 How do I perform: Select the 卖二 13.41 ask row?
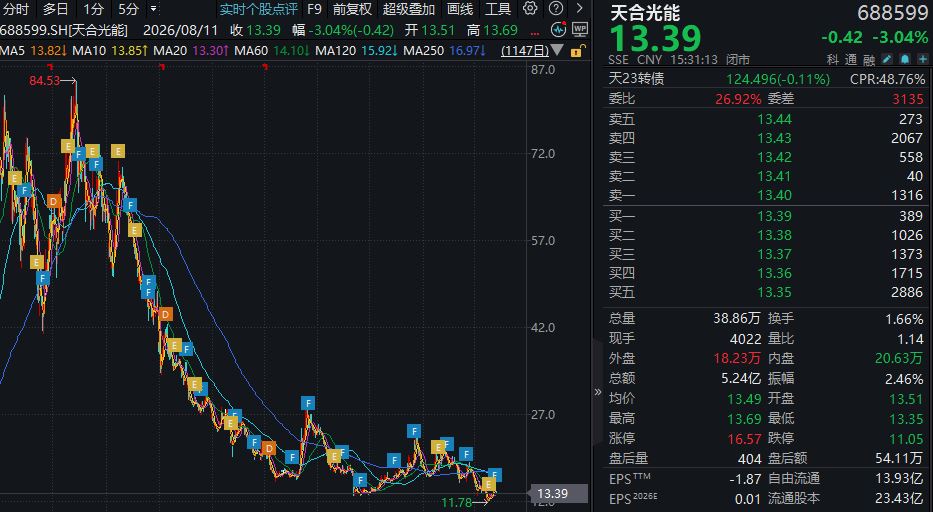[766, 176]
